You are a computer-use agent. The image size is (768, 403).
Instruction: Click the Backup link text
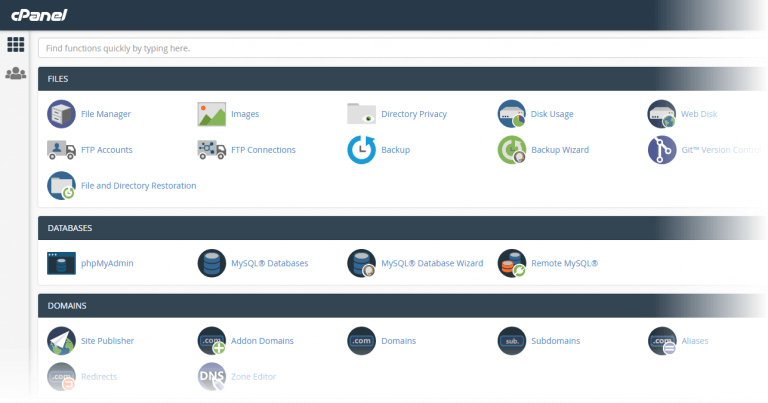tap(396, 150)
